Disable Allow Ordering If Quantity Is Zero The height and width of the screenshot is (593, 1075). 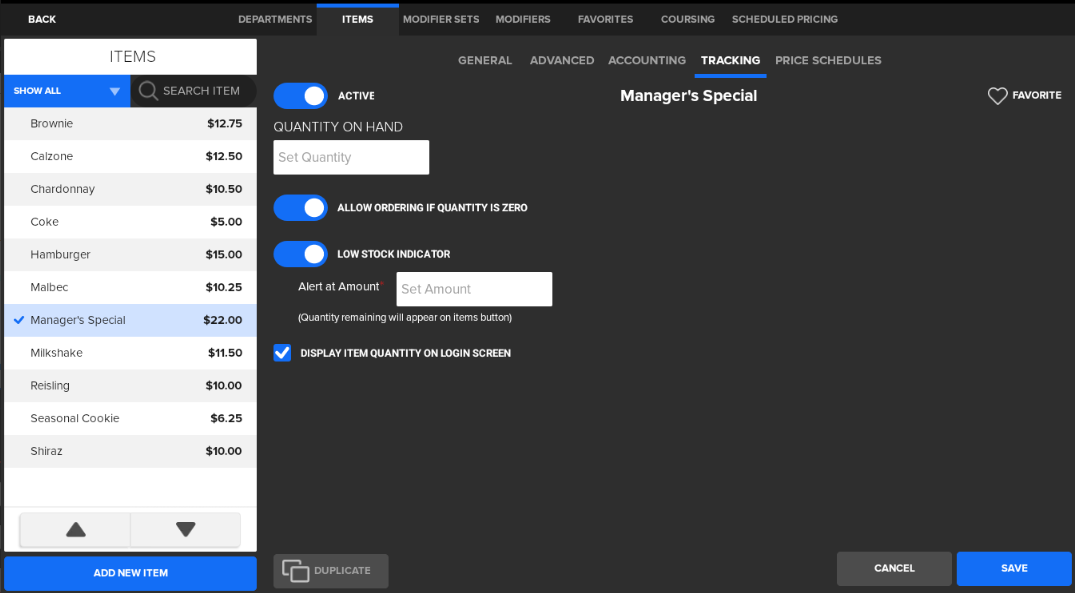(300, 208)
